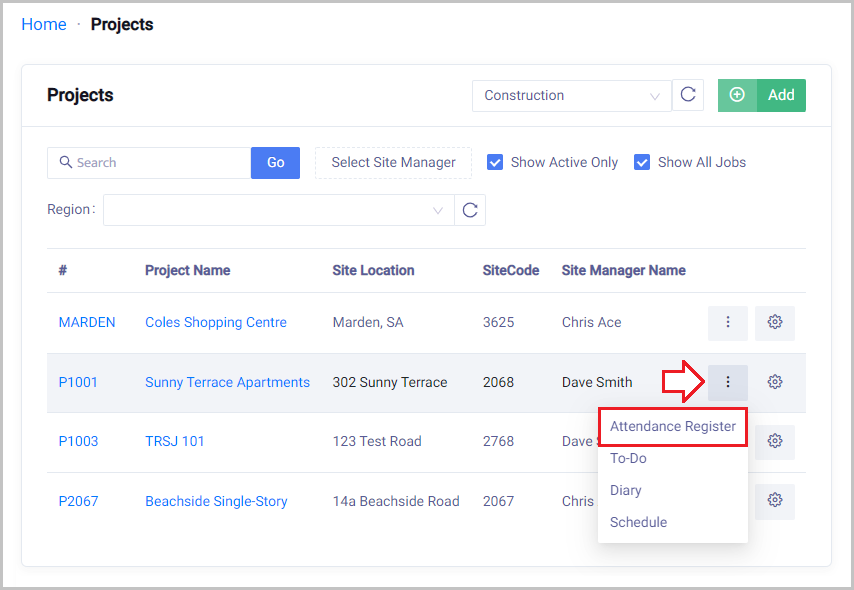Open the Region dropdown
This screenshot has height=590, width=854.
pos(278,210)
